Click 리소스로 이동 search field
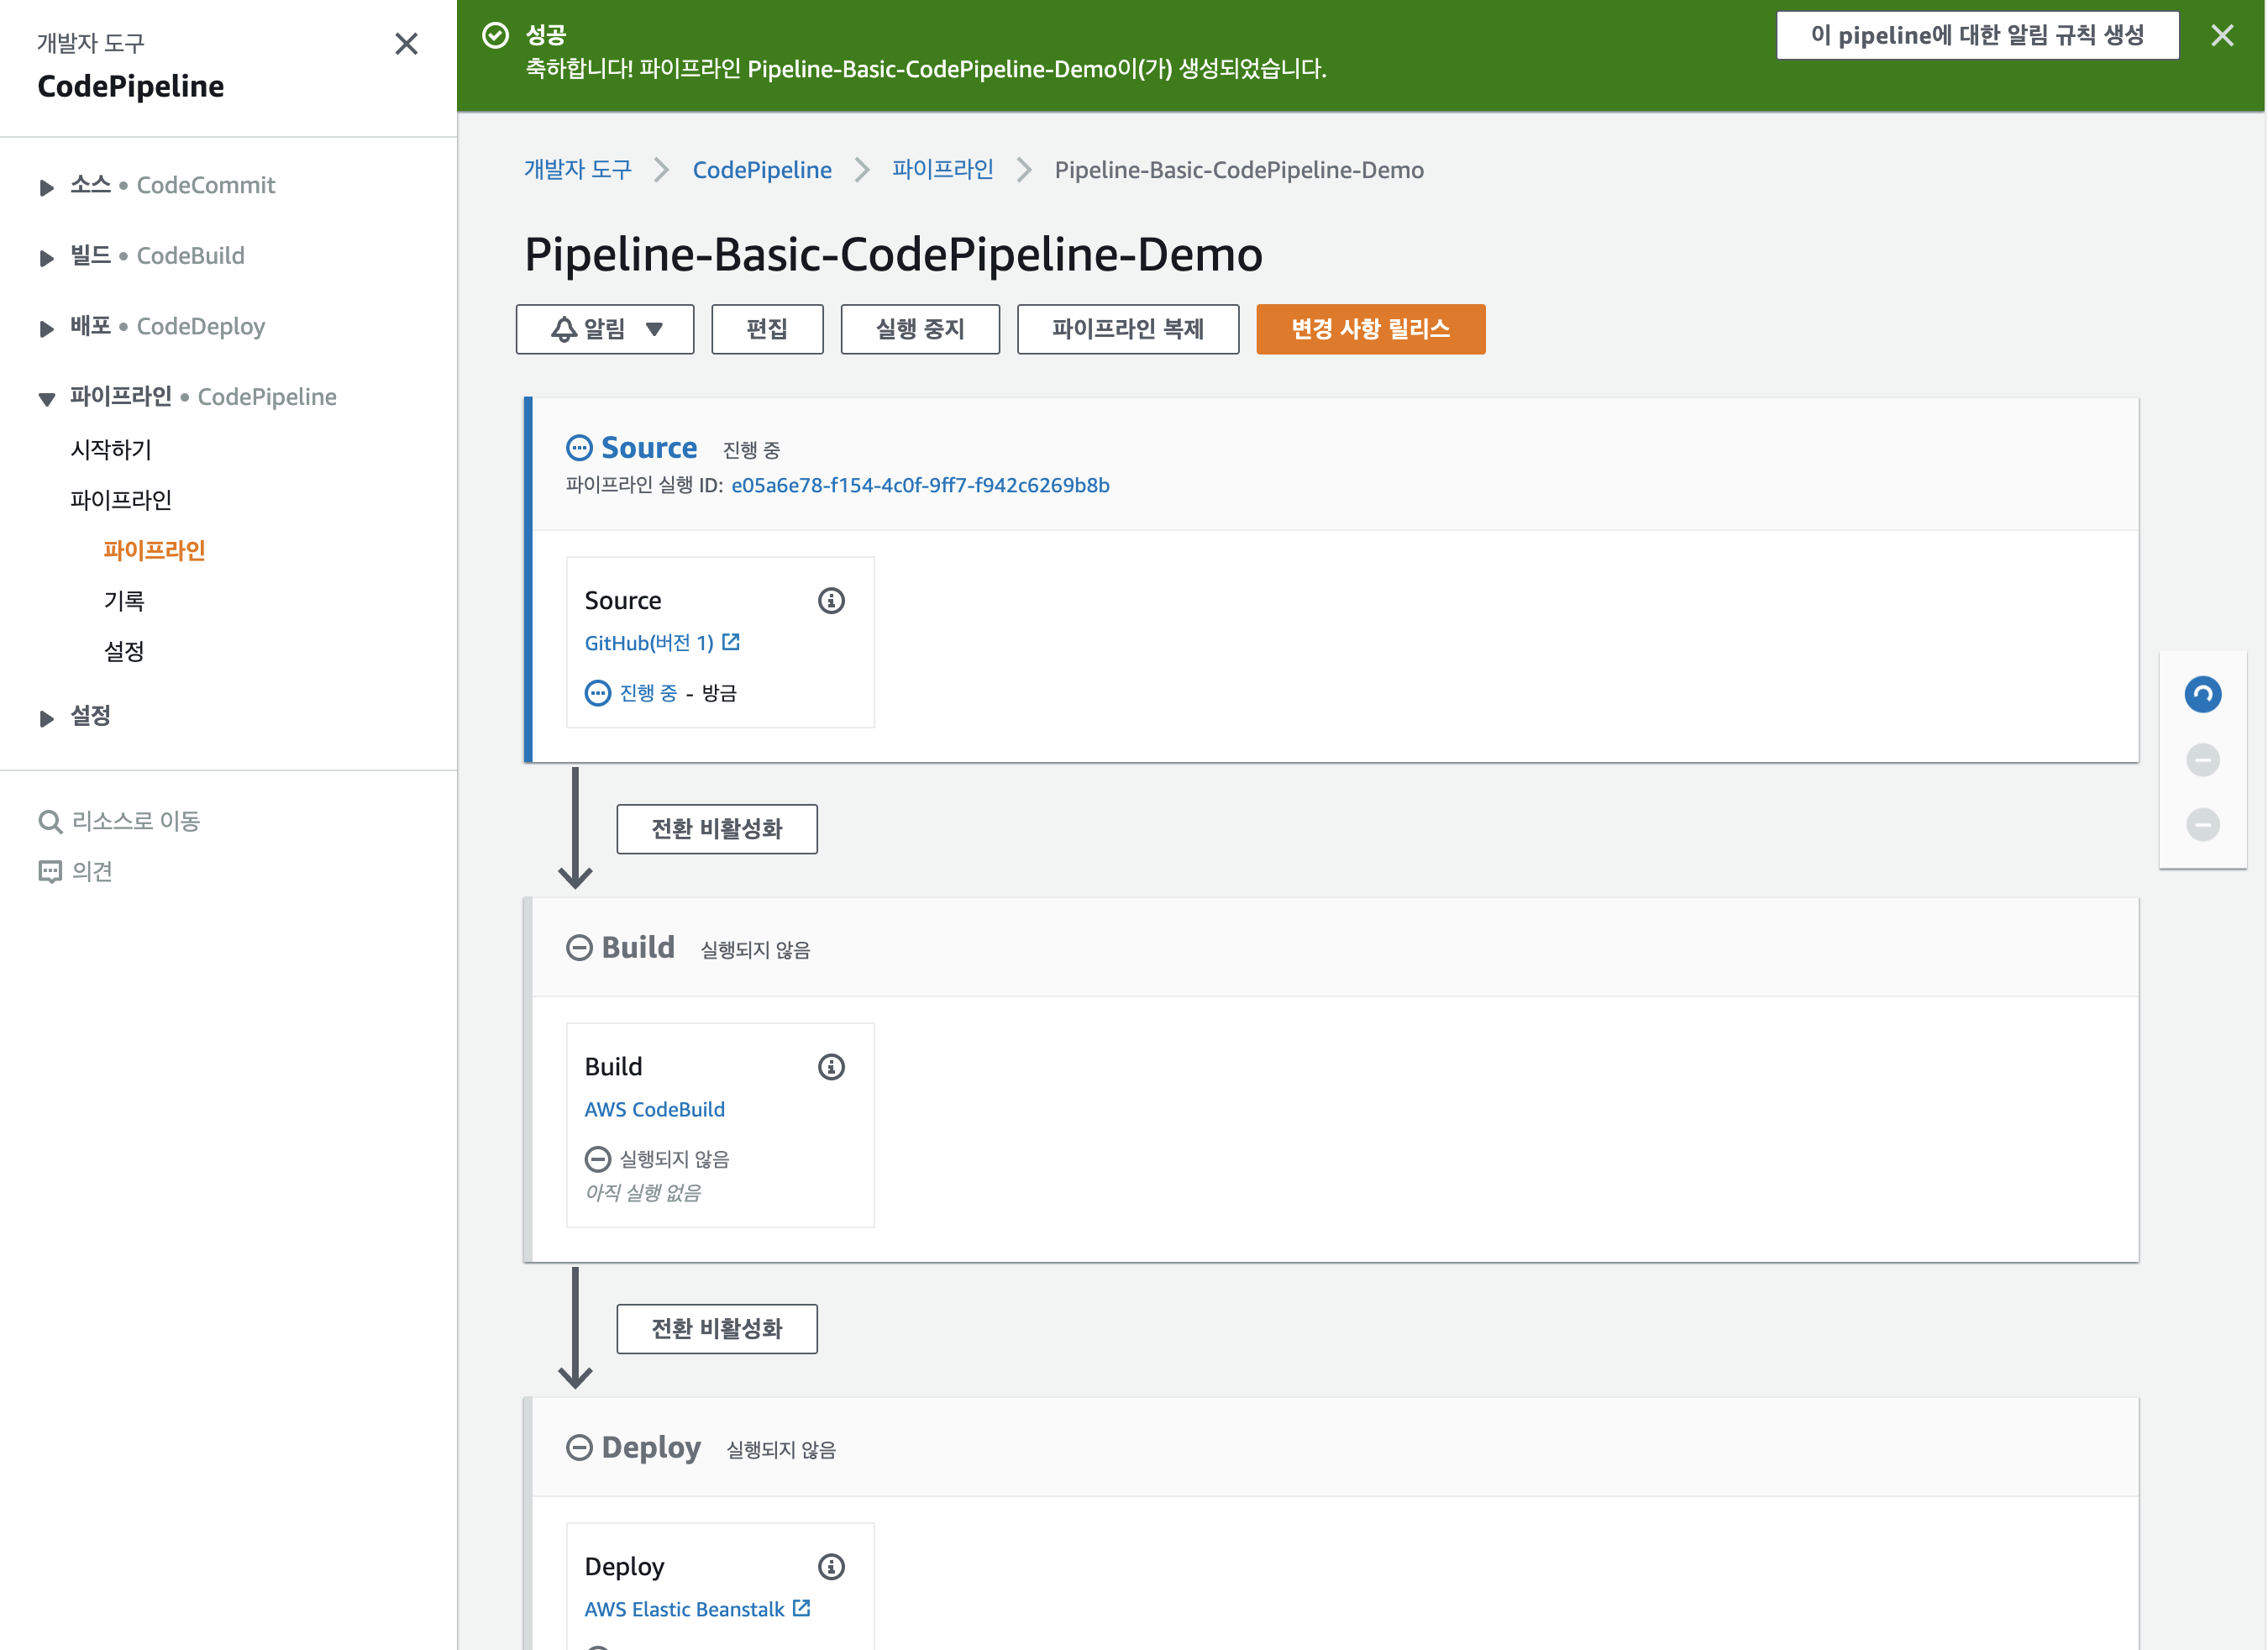The image size is (2268, 1650). pos(136,821)
